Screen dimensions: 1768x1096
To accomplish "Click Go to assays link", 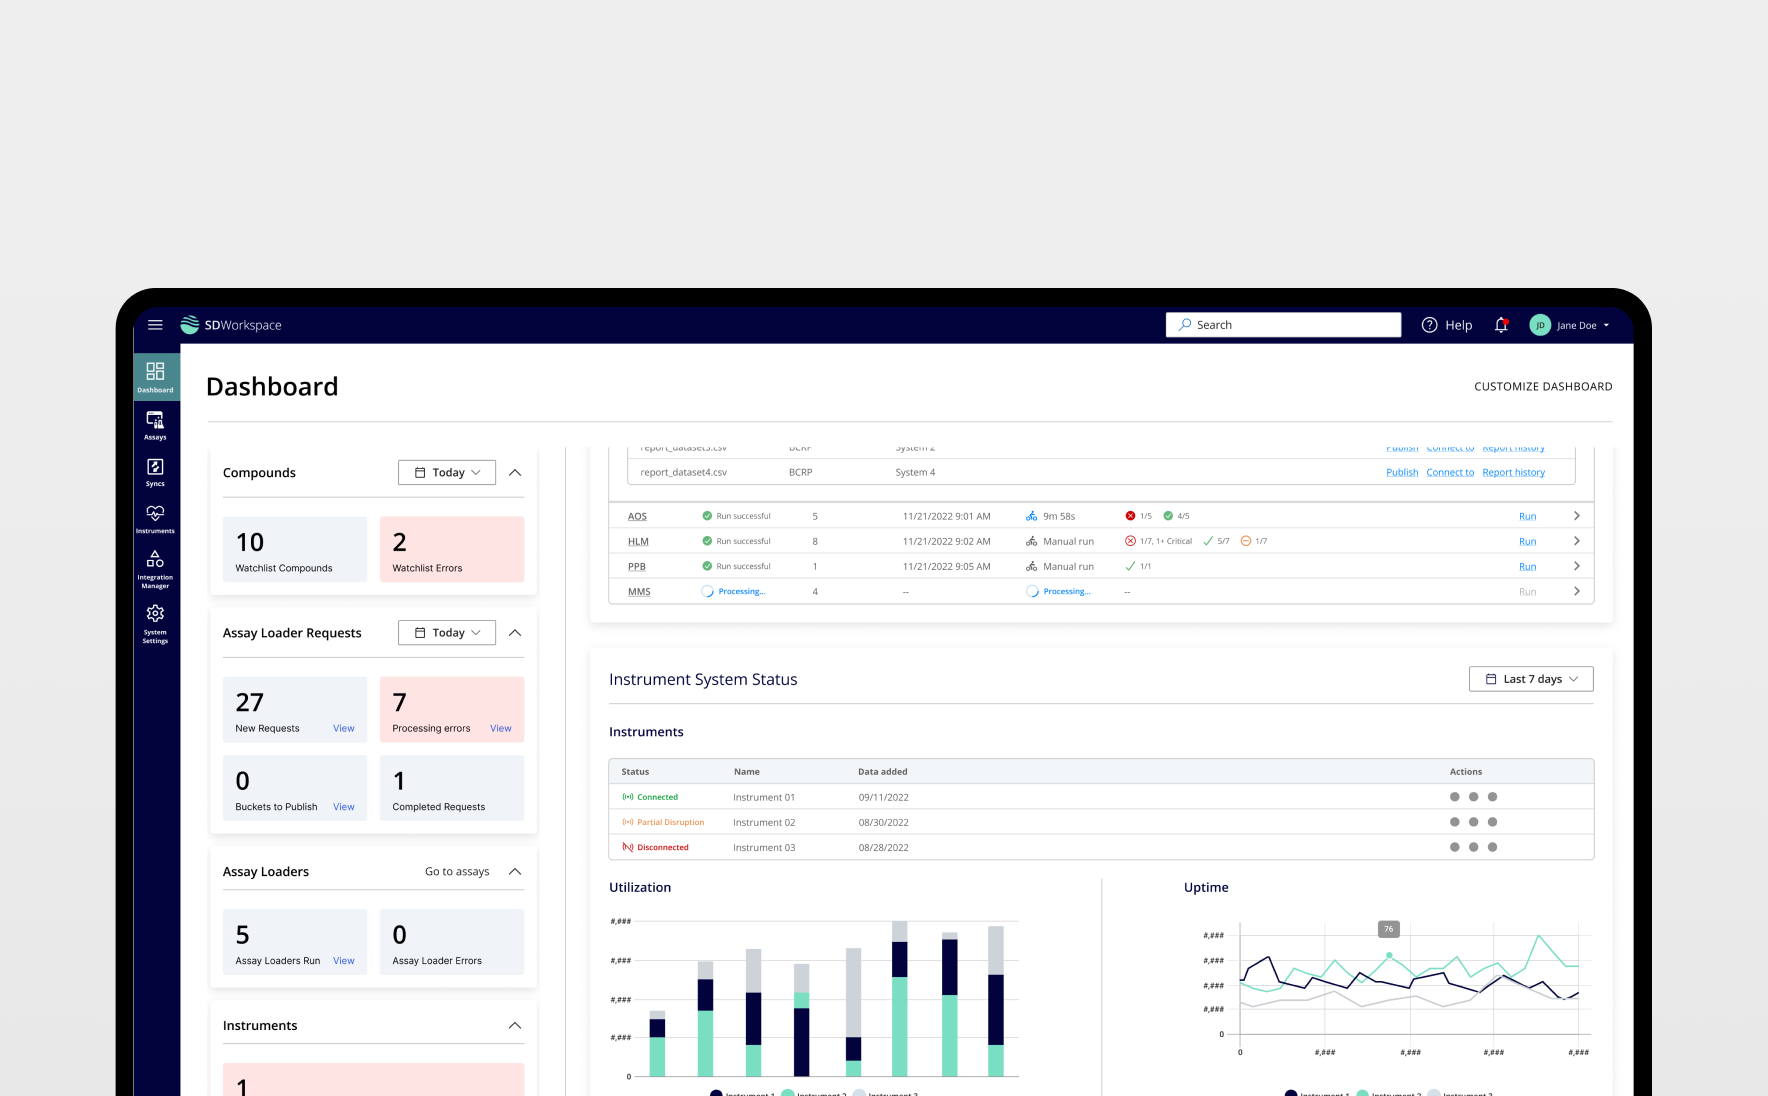I will click(x=457, y=871).
